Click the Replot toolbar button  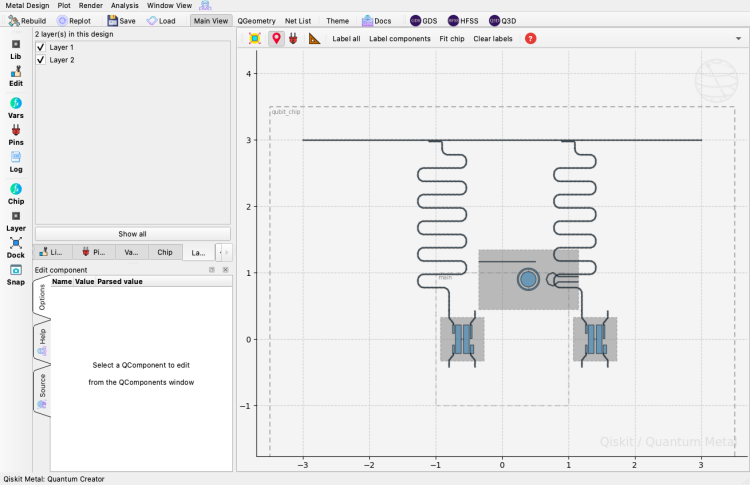(74, 21)
